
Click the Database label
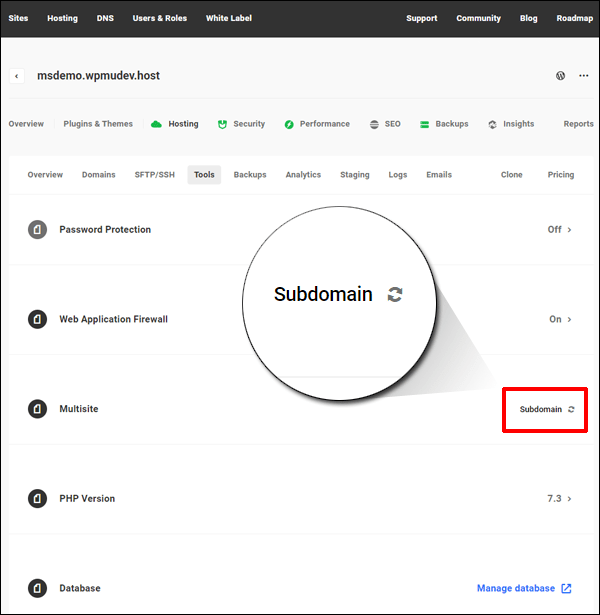pos(80,588)
